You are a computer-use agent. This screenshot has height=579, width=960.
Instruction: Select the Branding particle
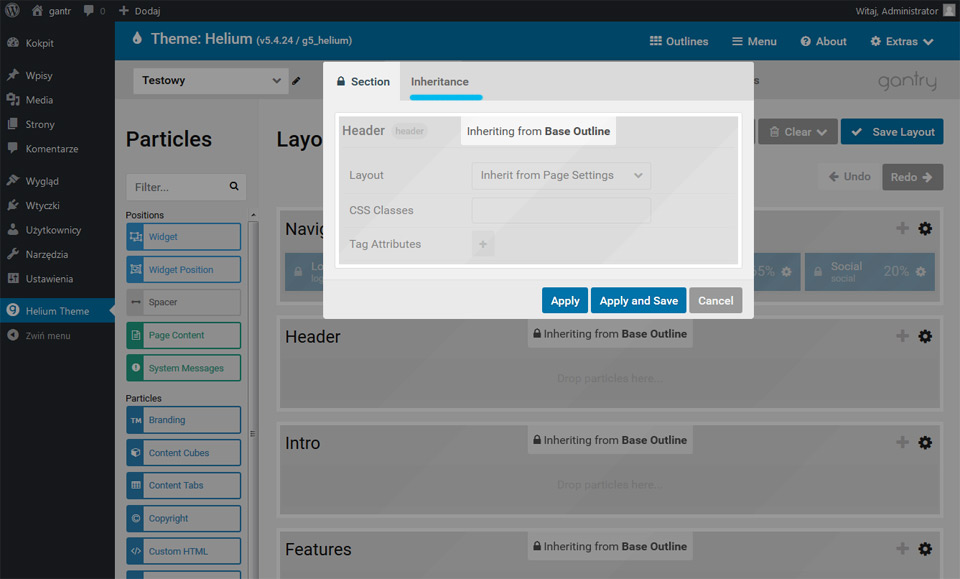184,420
